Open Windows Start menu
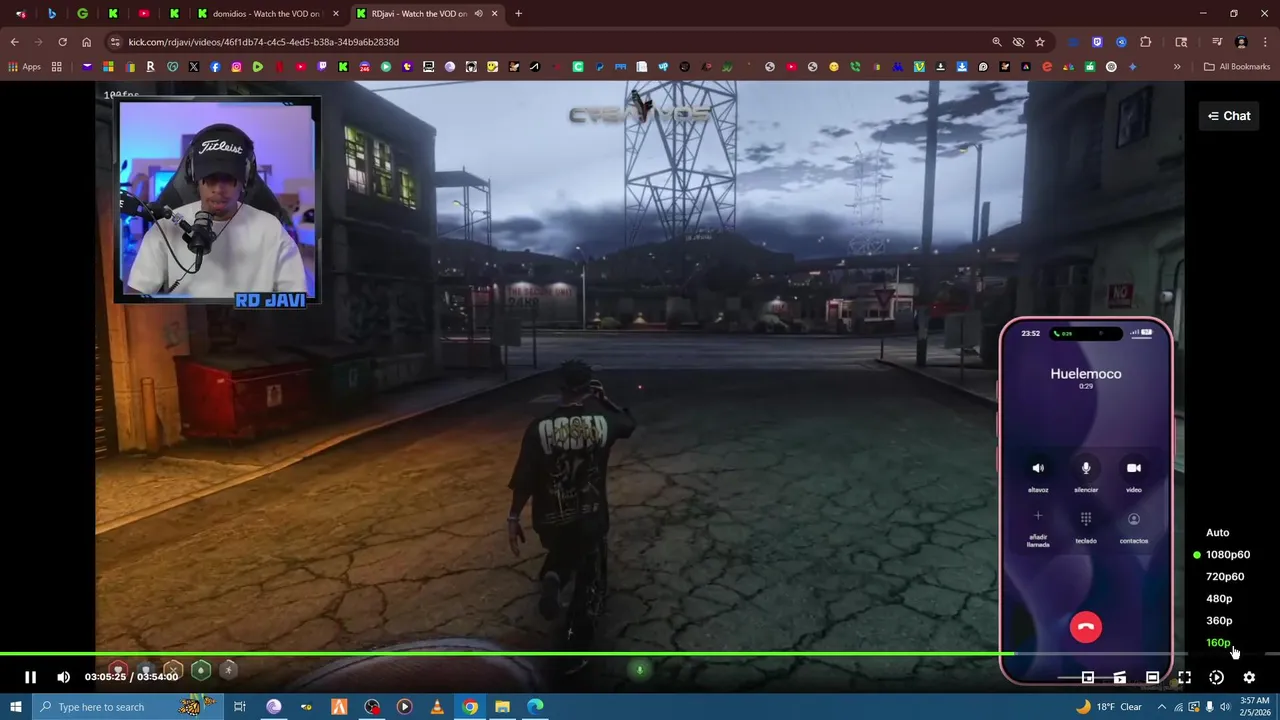Screen dimensions: 1280x720 click(15, 707)
